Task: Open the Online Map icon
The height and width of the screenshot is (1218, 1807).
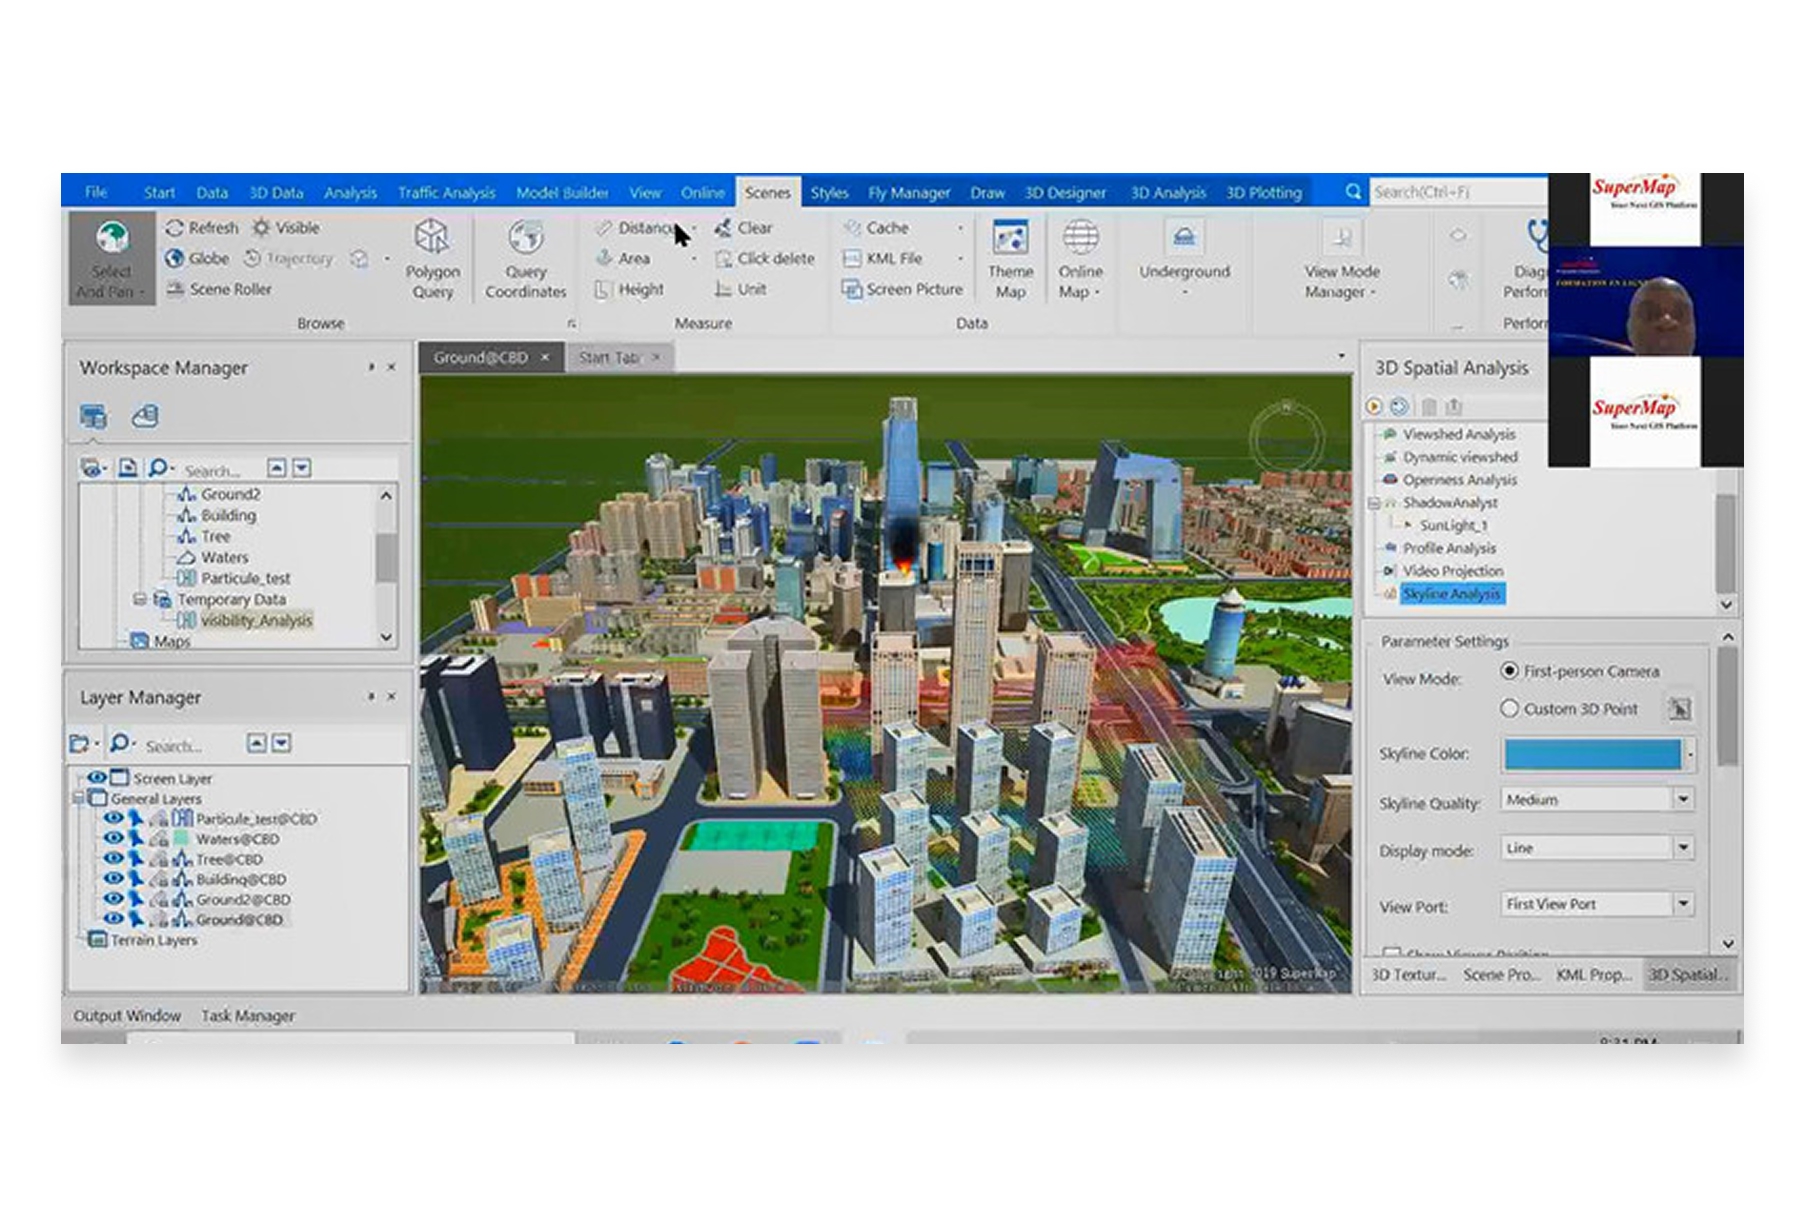Action: point(1080,239)
